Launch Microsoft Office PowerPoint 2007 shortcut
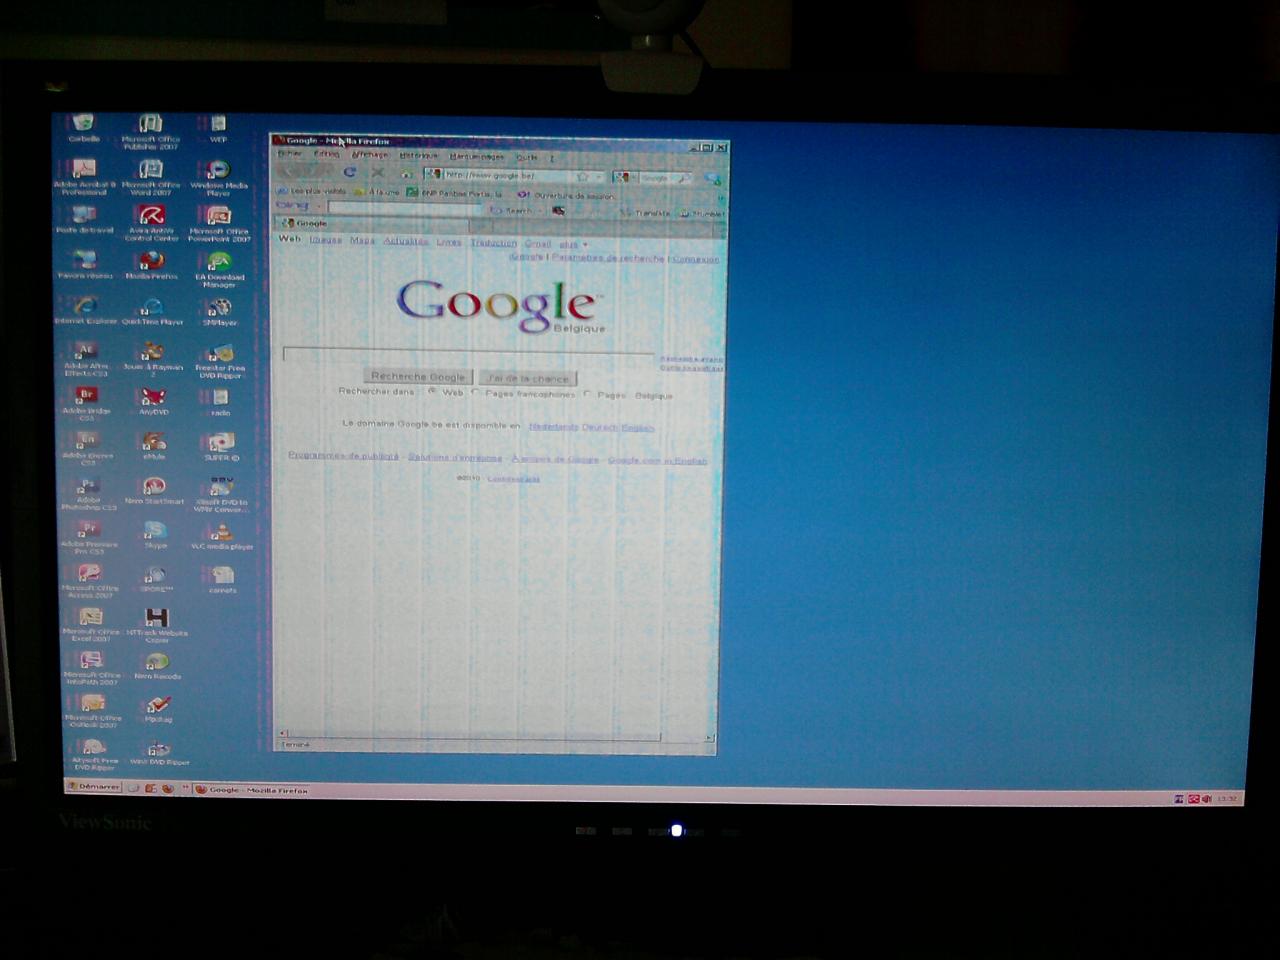 point(219,223)
